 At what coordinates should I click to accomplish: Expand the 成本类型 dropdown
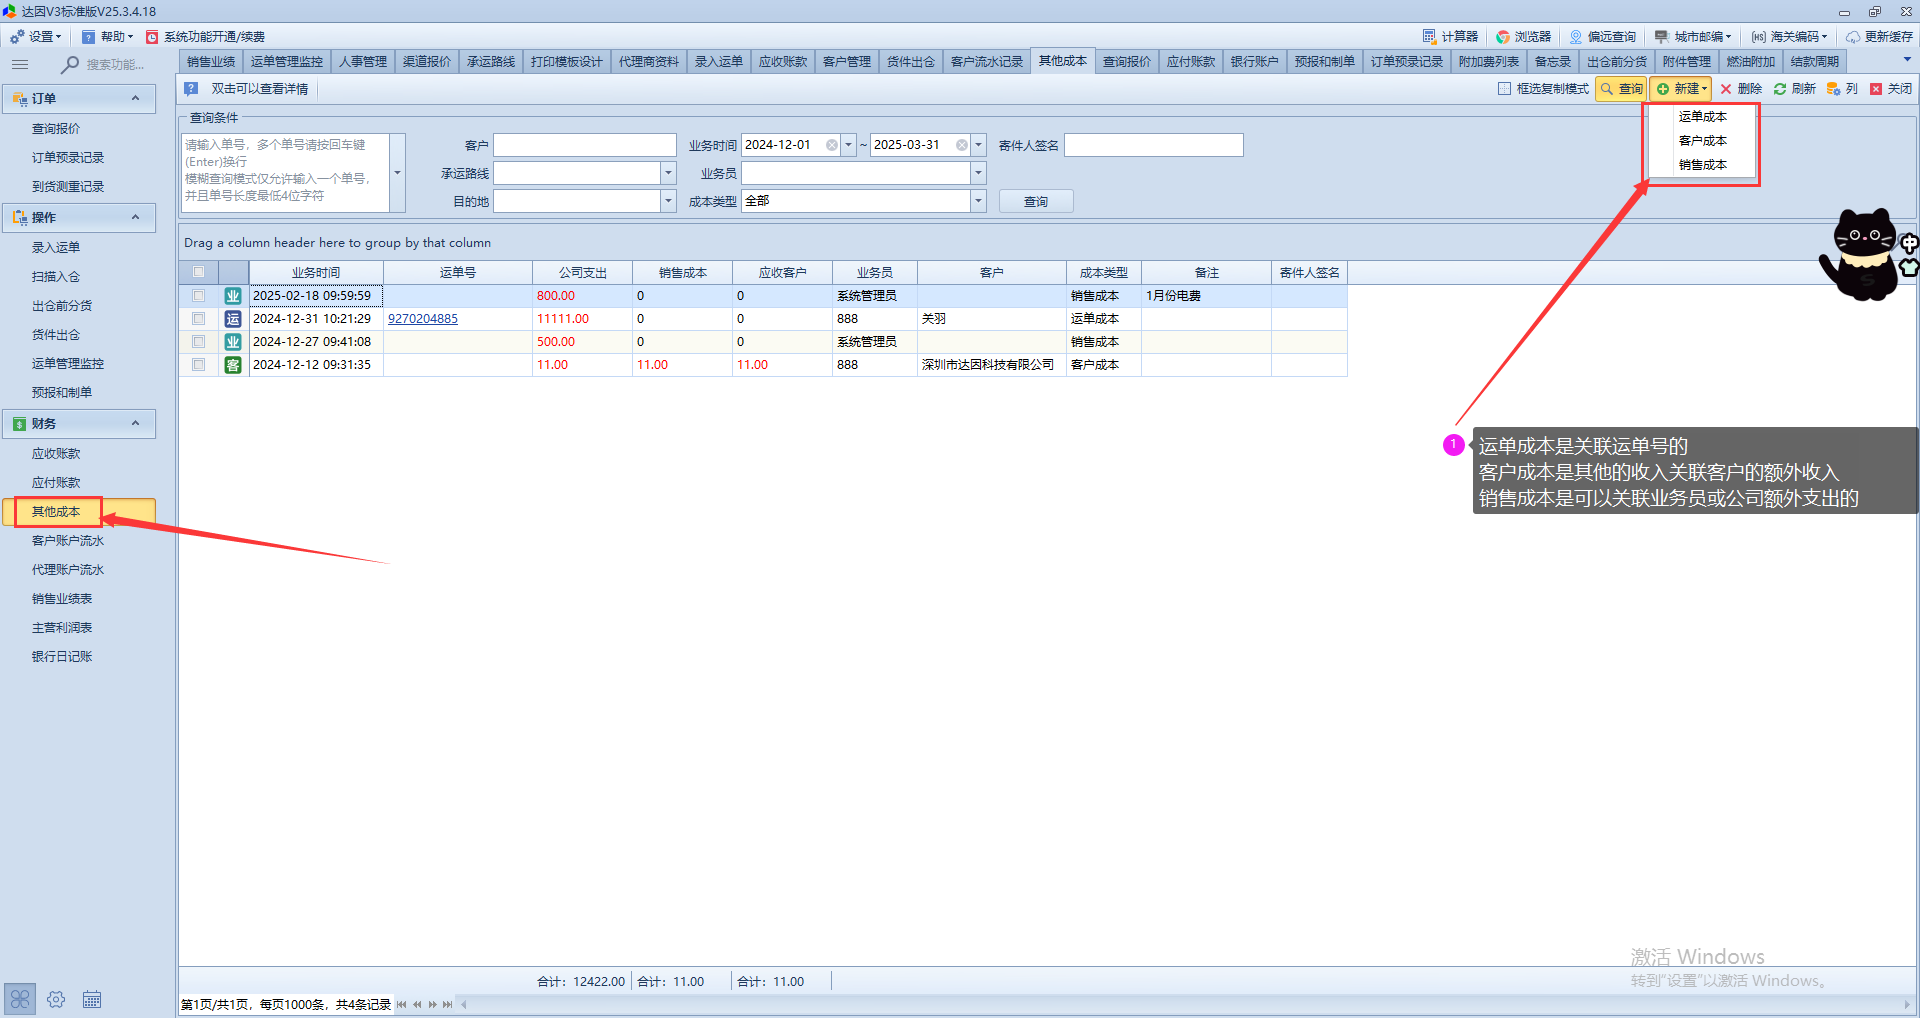(x=978, y=201)
